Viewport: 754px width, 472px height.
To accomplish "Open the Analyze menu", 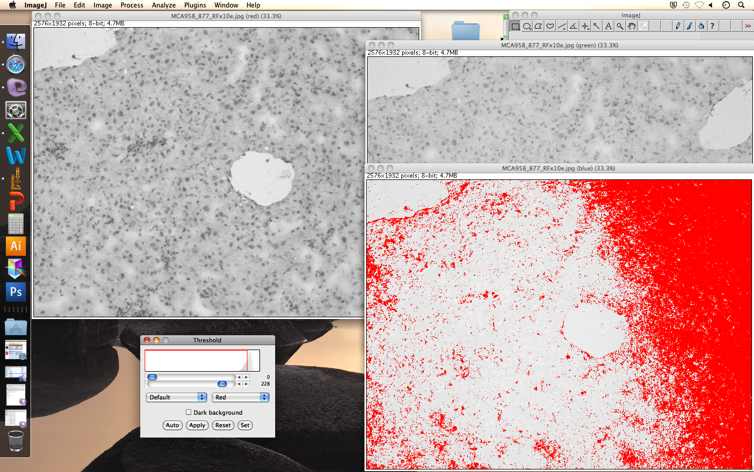I will [x=163, y=5].
